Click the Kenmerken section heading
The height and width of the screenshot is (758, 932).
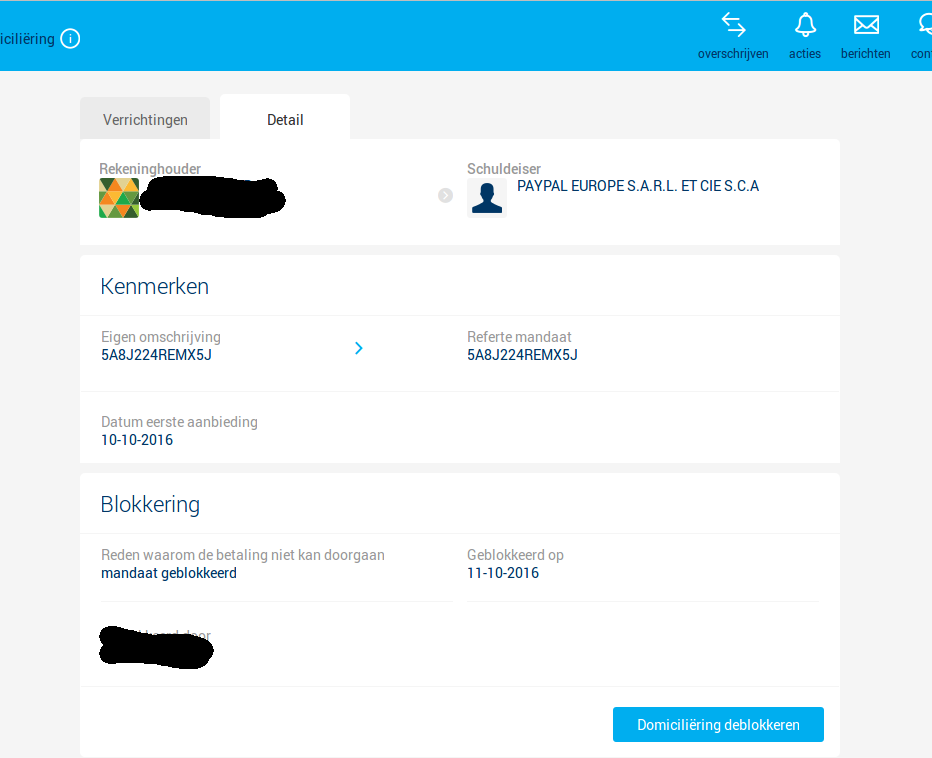point(155,287)
